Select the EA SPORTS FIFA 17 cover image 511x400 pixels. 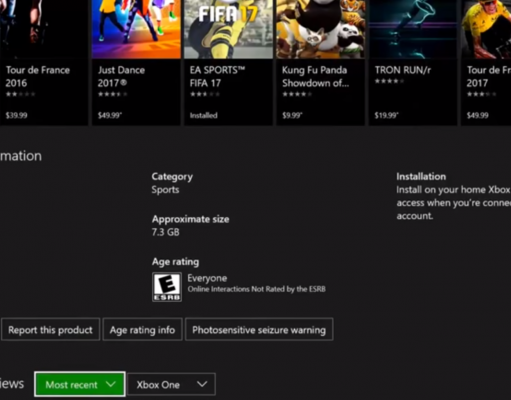pyautogui.click(x=228, y=29)
